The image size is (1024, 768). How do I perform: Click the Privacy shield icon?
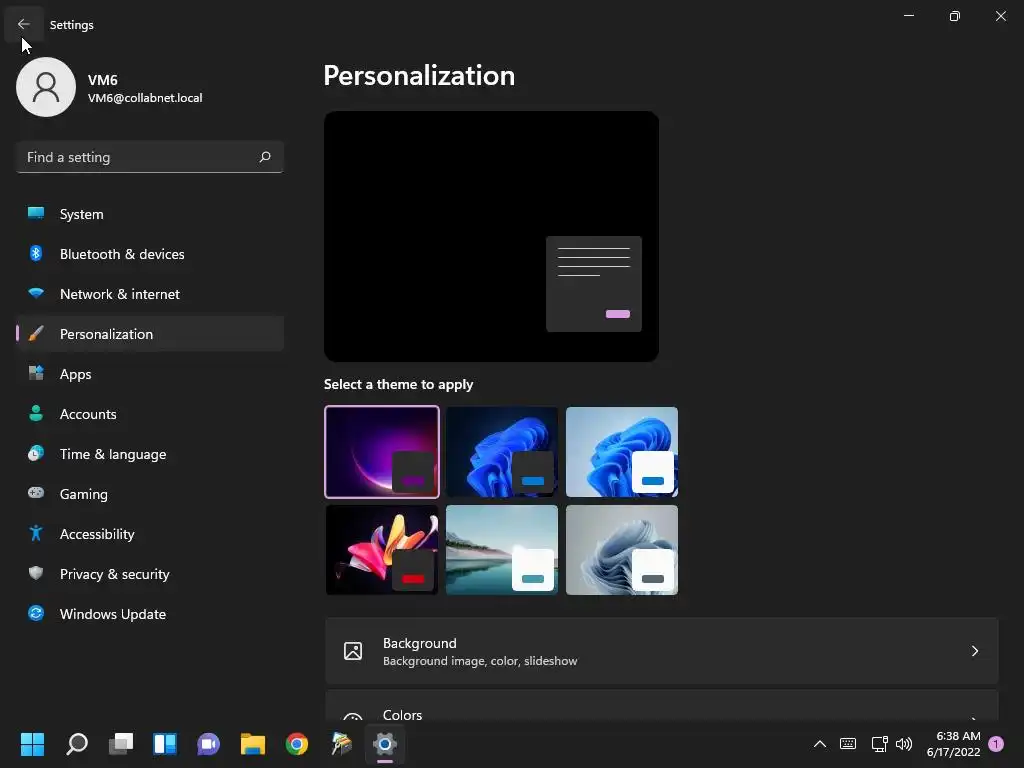[x=36, y=573]
